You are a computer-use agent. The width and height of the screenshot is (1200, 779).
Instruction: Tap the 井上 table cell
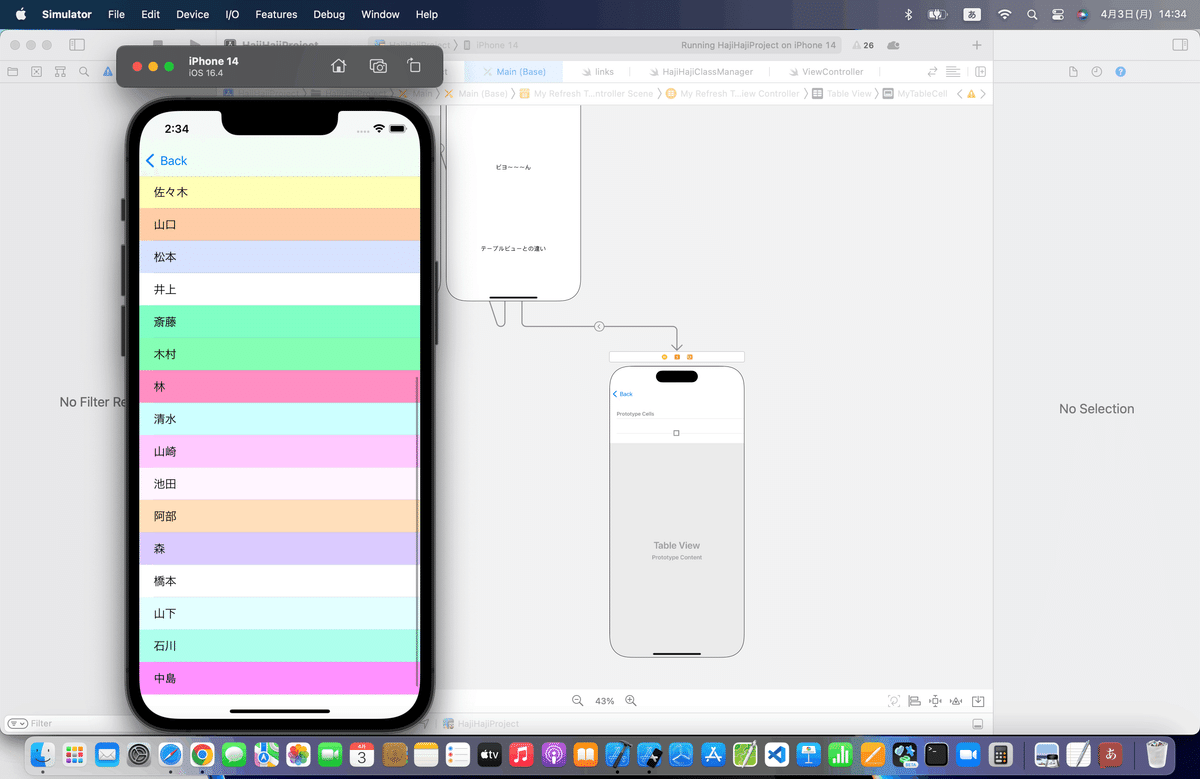click(x=279, y=289)
